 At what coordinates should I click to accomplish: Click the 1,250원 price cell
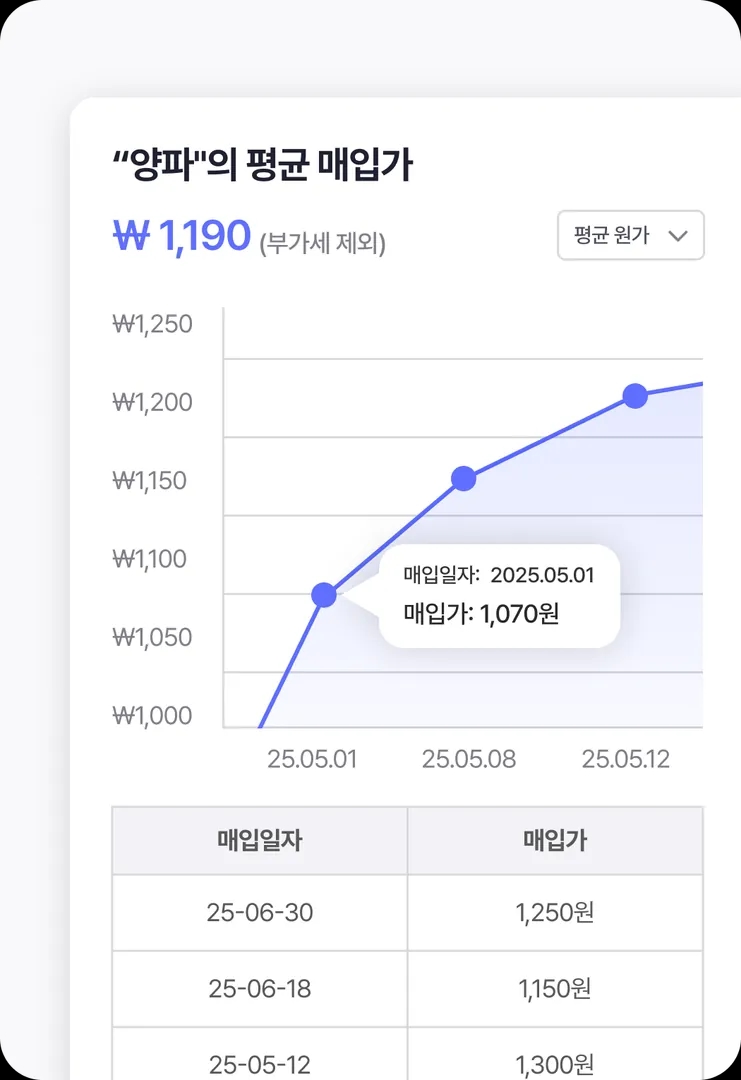555,912
